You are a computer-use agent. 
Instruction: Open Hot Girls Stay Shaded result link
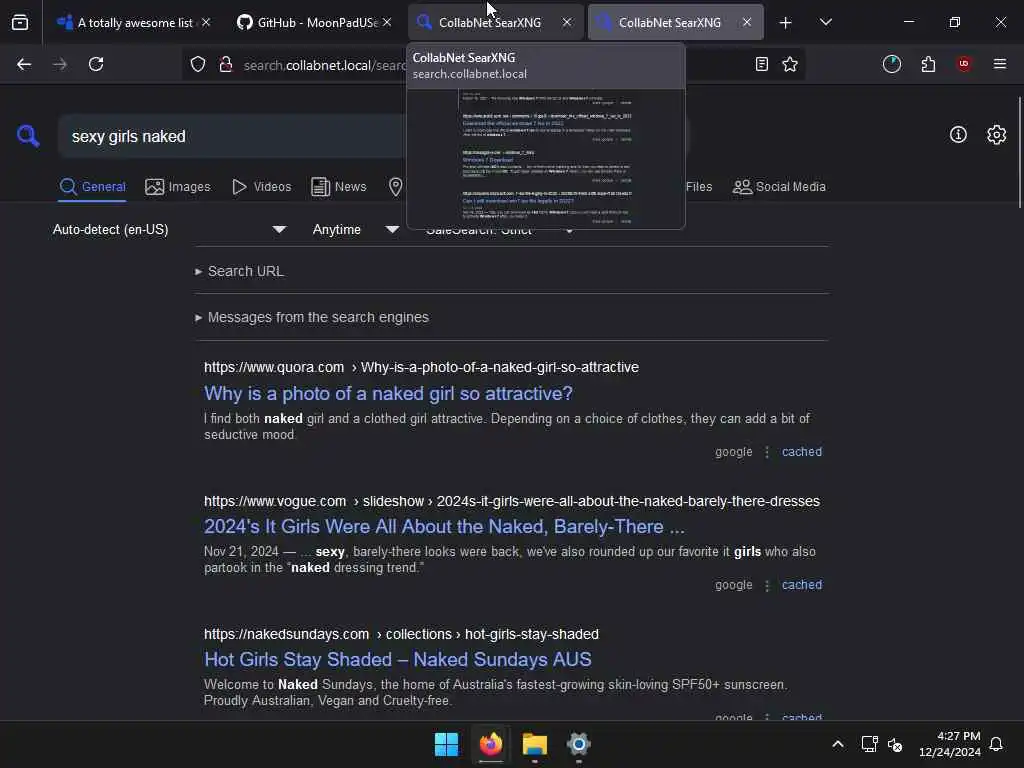click(x=398, y=660)
